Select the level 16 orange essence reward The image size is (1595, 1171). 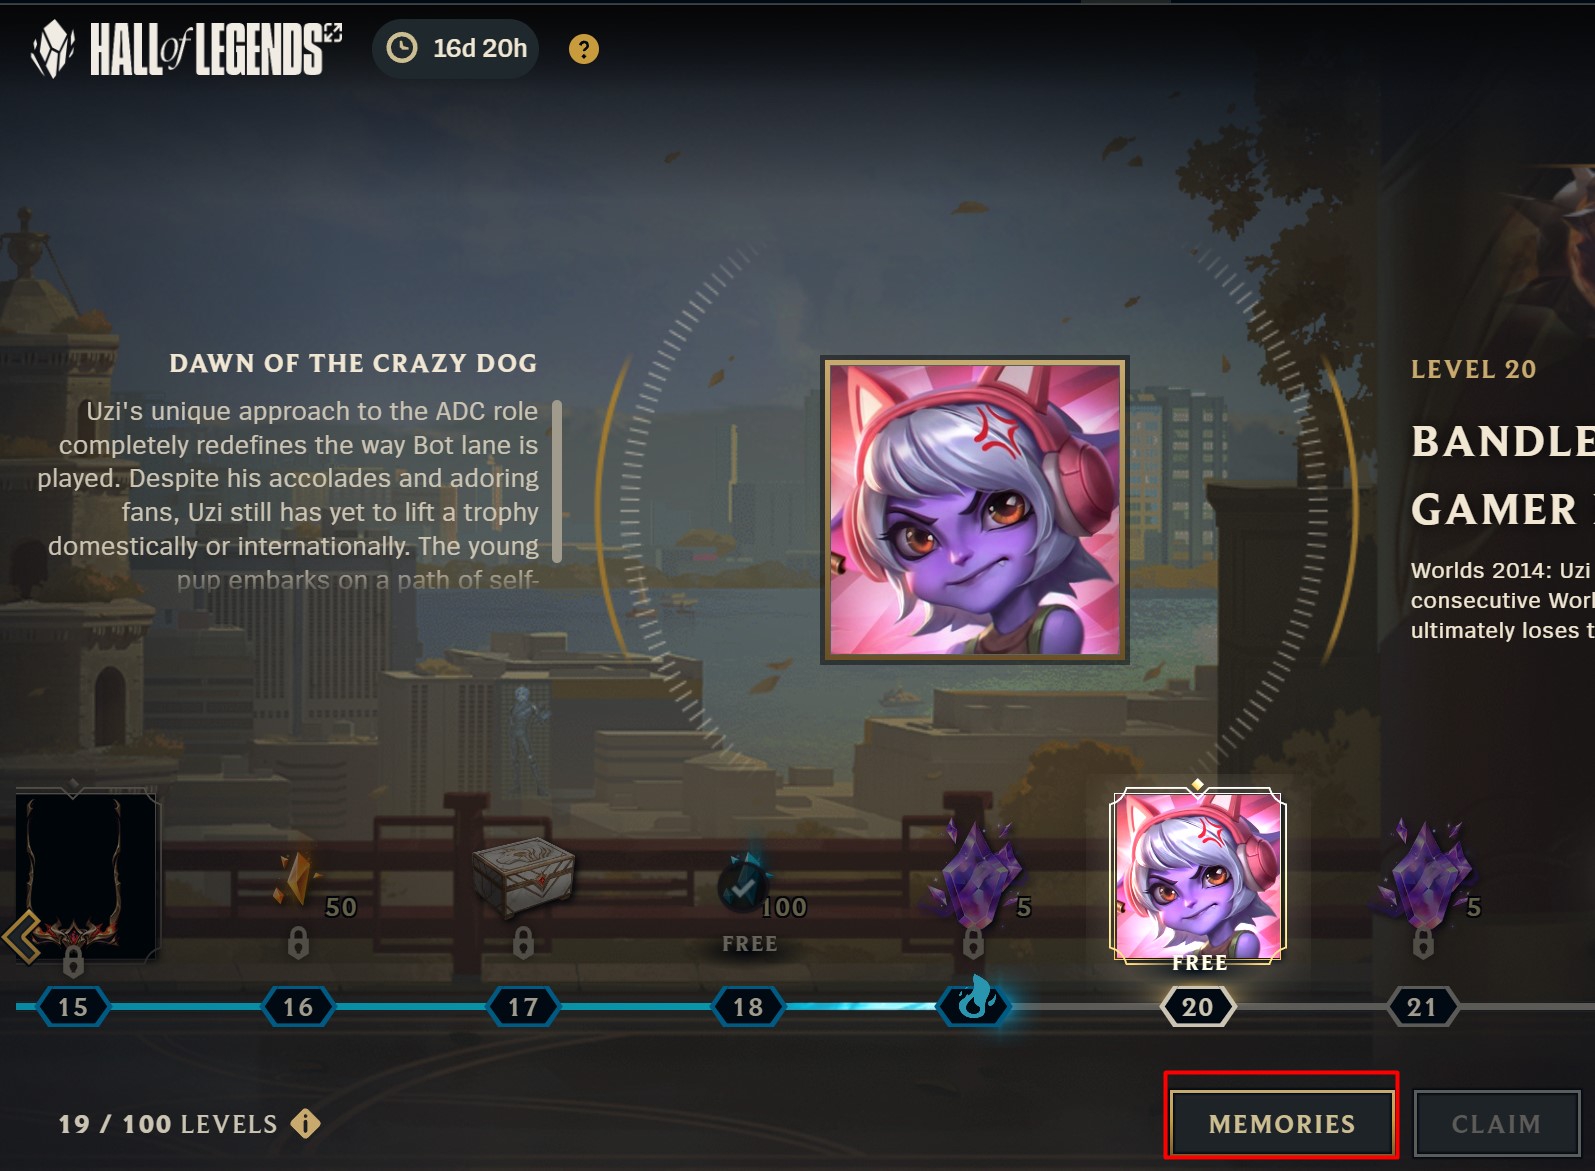point(297,878)
